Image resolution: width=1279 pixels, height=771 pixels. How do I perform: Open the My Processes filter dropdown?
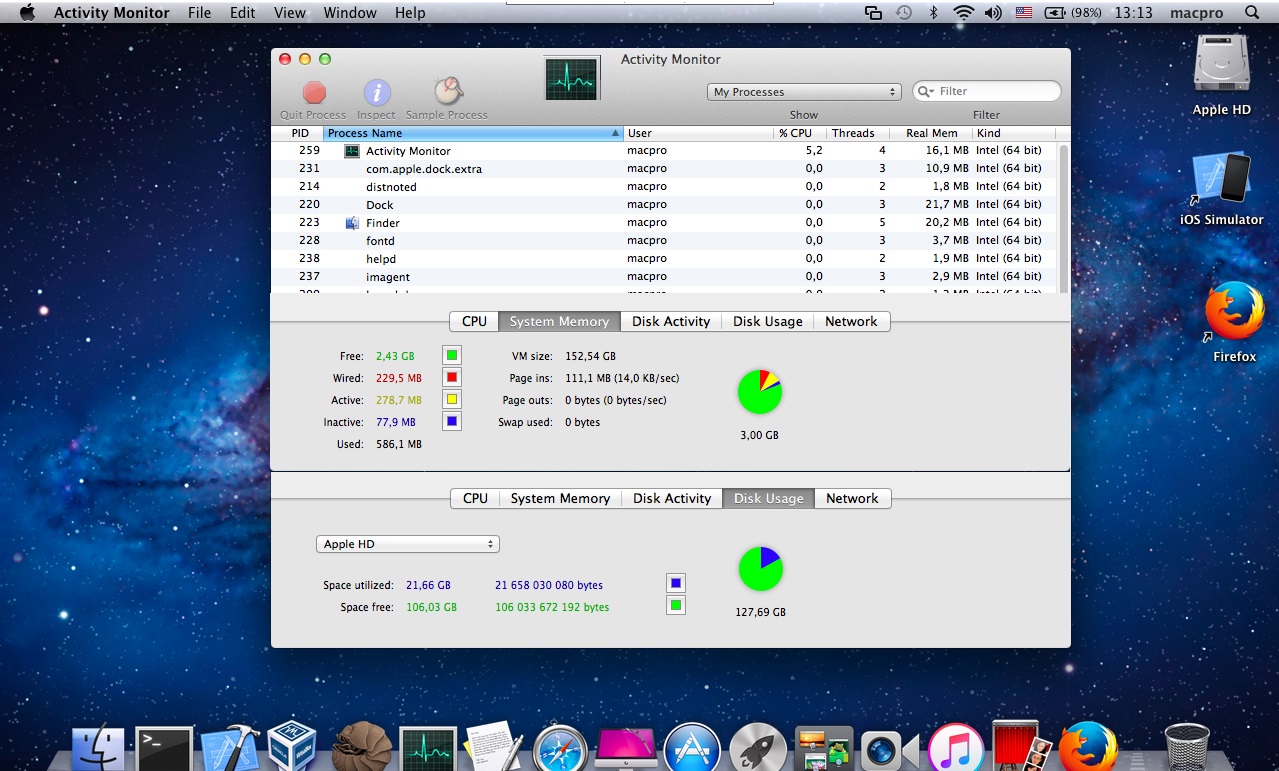804,92
